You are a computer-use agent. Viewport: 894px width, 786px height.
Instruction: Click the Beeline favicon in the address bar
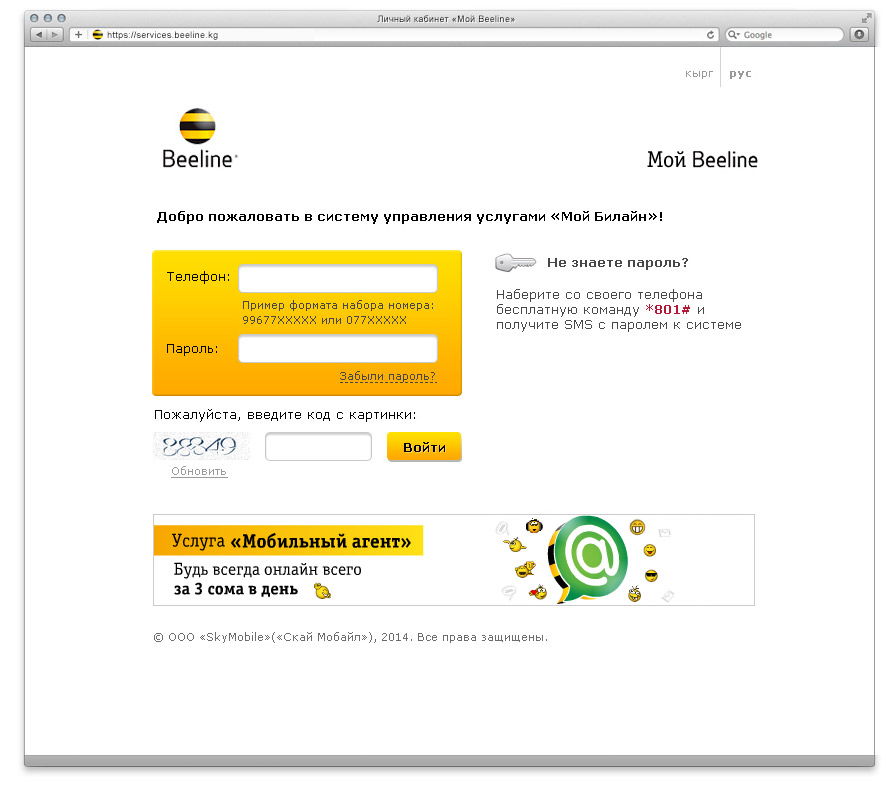click(x=97, y=35)
